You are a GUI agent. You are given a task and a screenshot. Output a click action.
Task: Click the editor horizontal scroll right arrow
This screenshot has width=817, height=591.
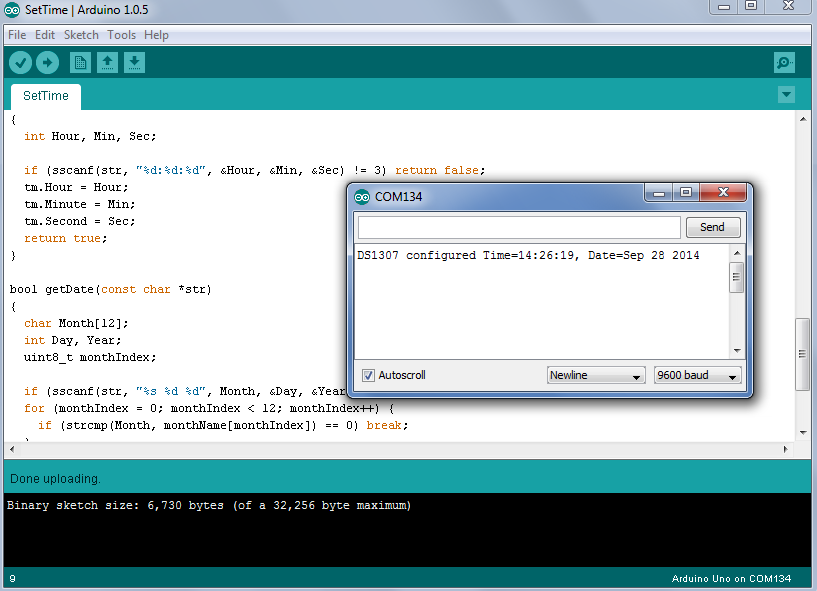pyautogui.click(x=785, y=449)
